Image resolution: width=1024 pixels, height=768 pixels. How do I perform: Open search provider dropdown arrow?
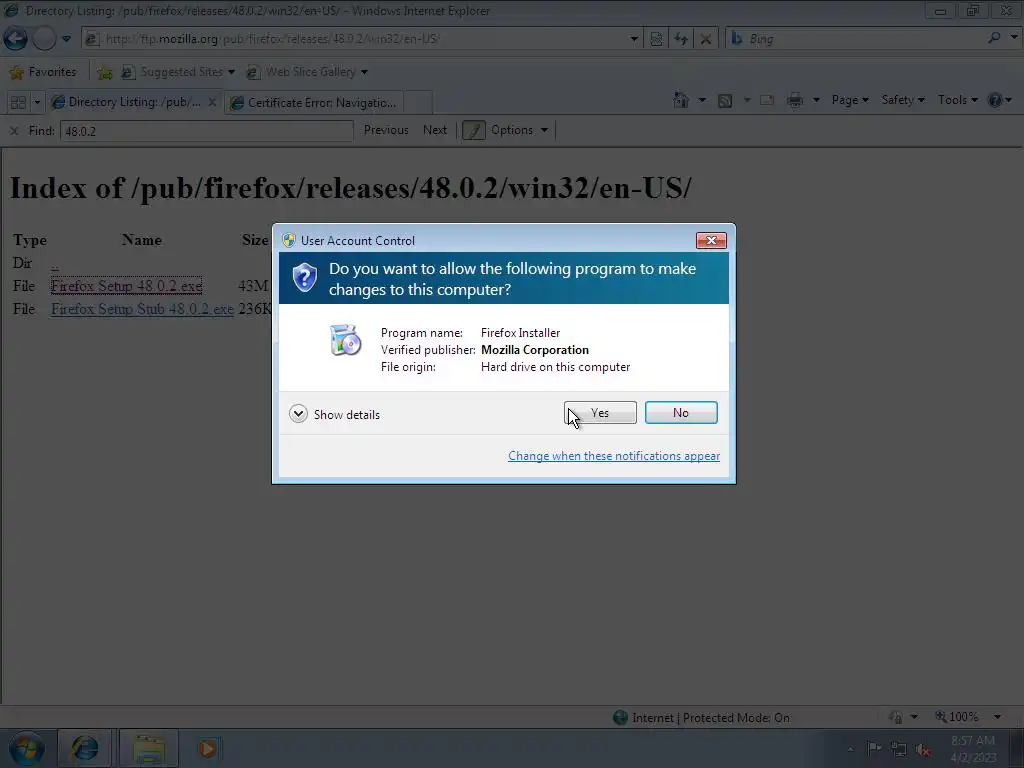point(1014,38)
